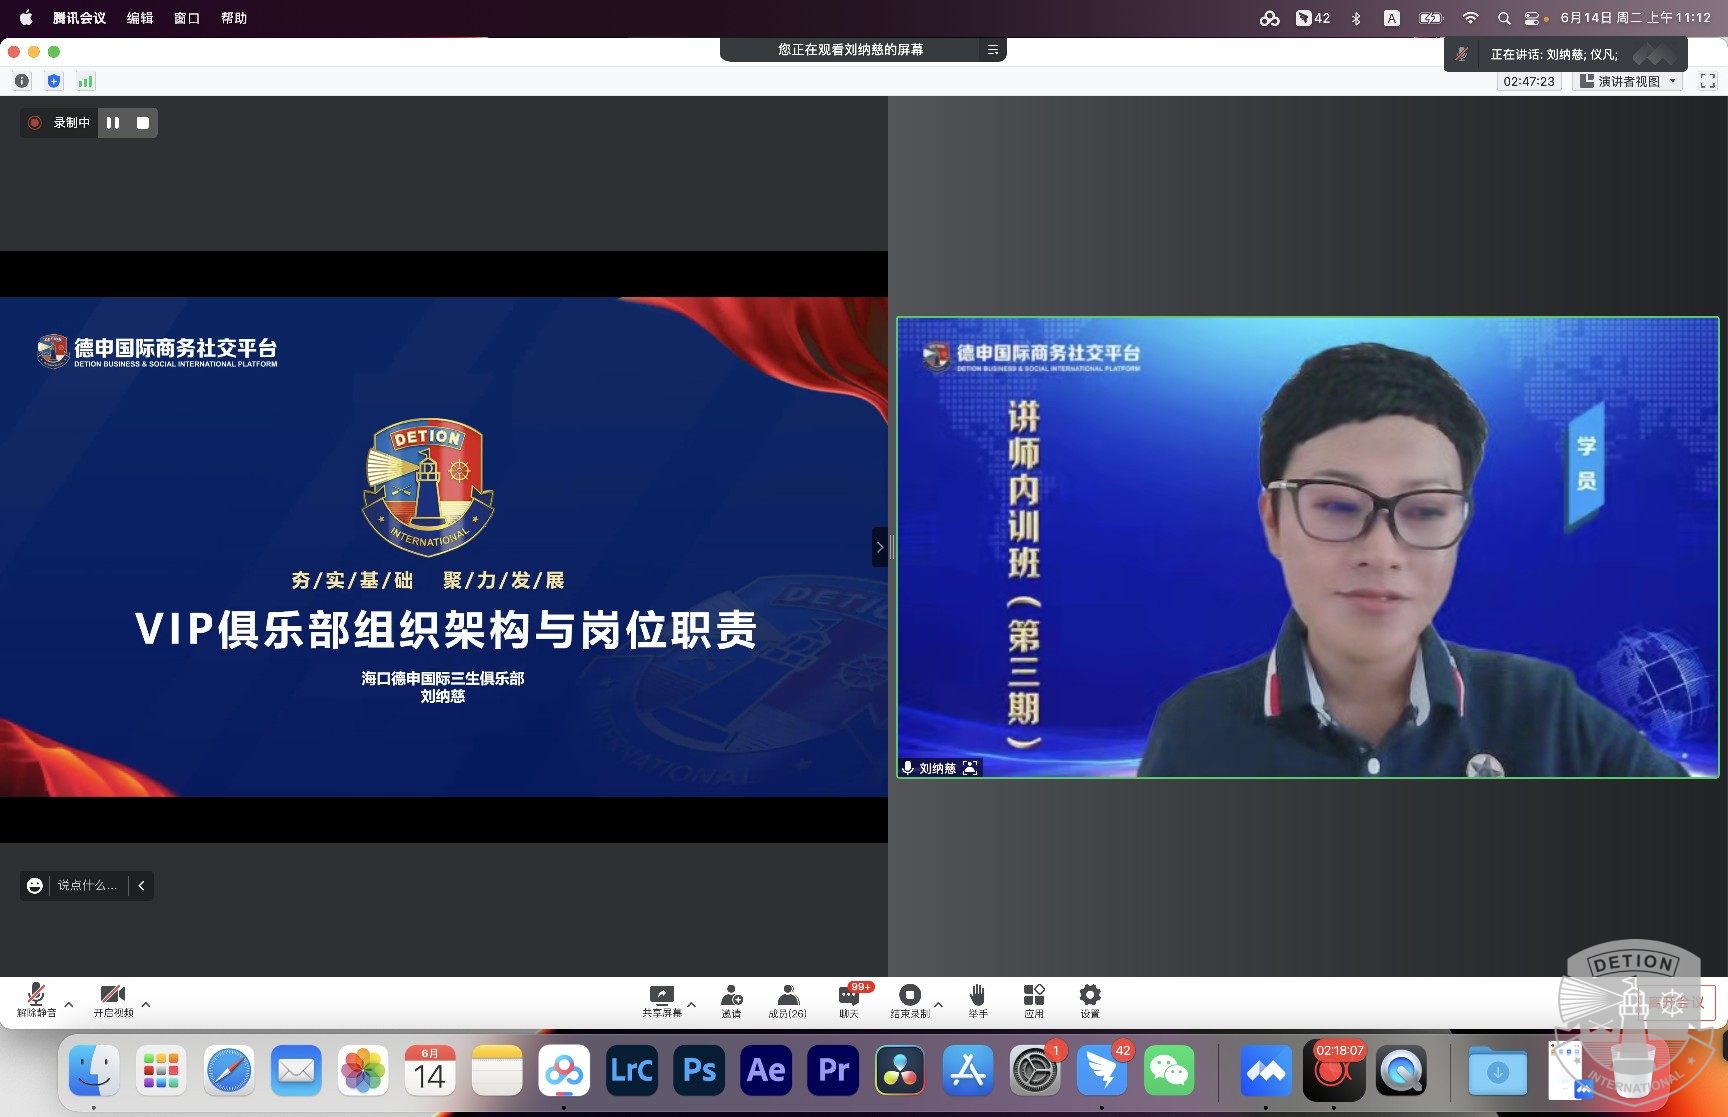Screen dimensions: 1728x1117
Task: Open the date and time 6月14日 menu bar clock
Action: pyautogui.click(x=1635, y=18)
